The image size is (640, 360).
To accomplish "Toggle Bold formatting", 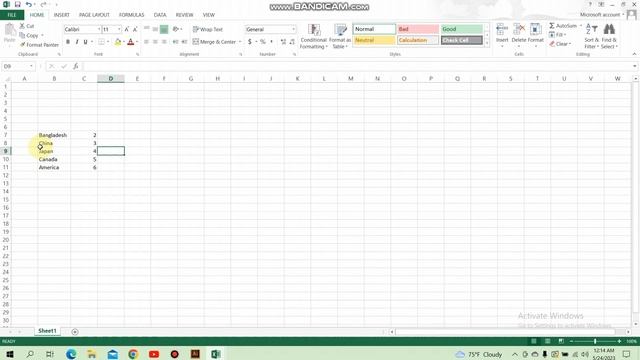I will click(68, 42).
